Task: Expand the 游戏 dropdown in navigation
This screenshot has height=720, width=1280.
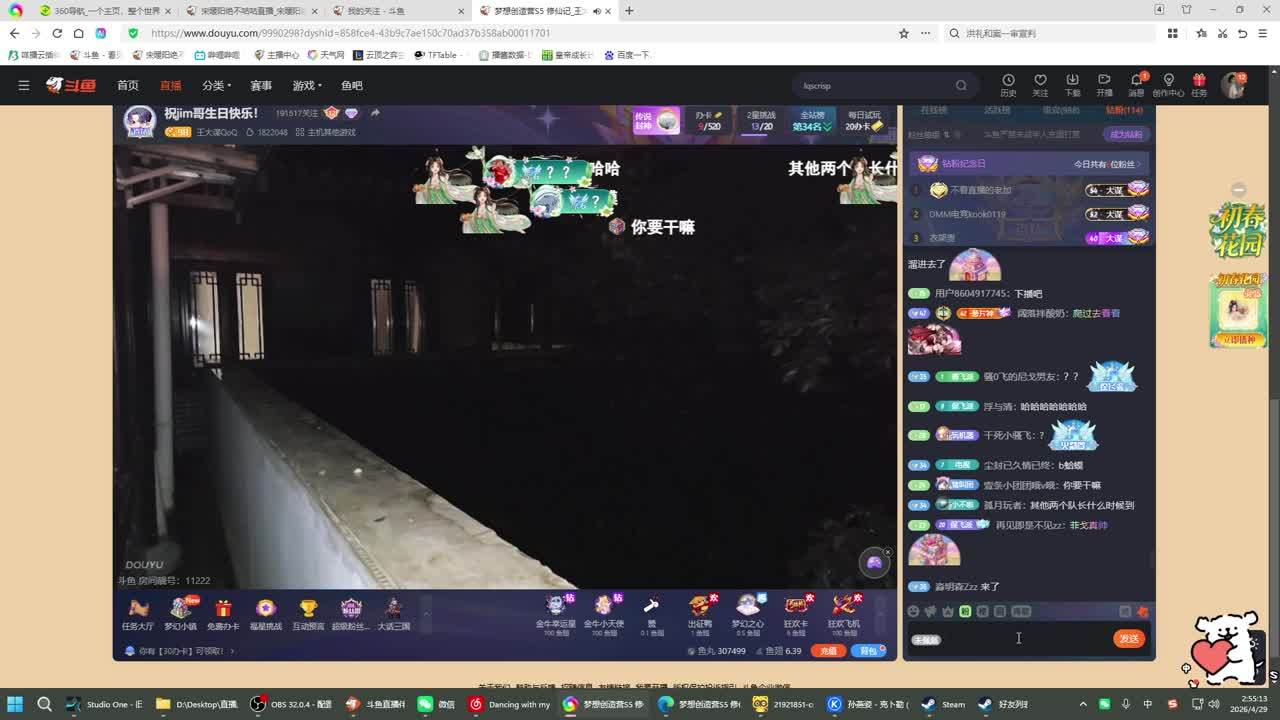Action: [307, 86]
